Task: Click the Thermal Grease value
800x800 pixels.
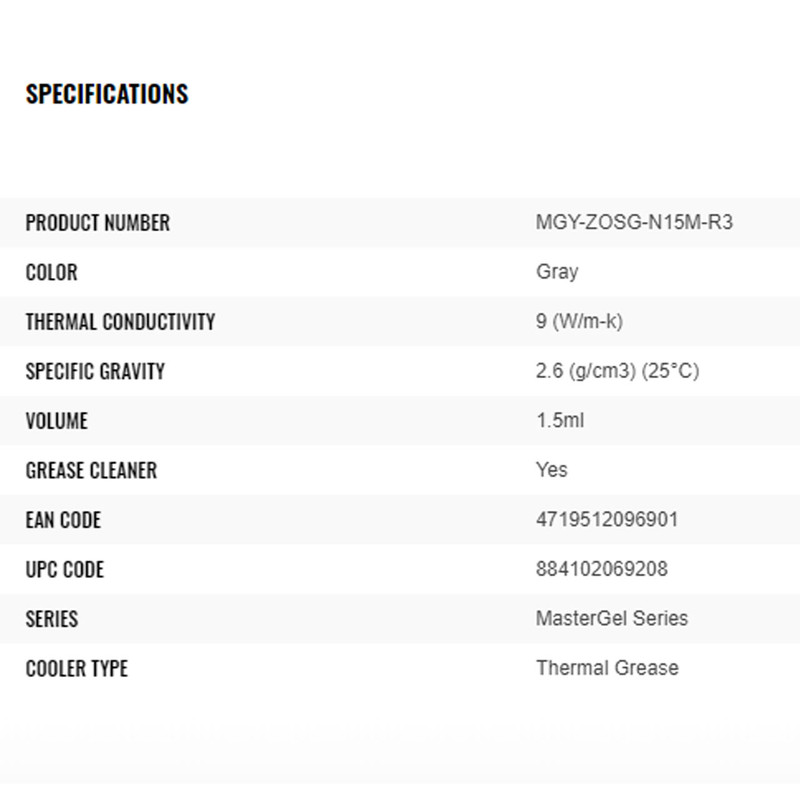Action: click(x=607, y=668)
